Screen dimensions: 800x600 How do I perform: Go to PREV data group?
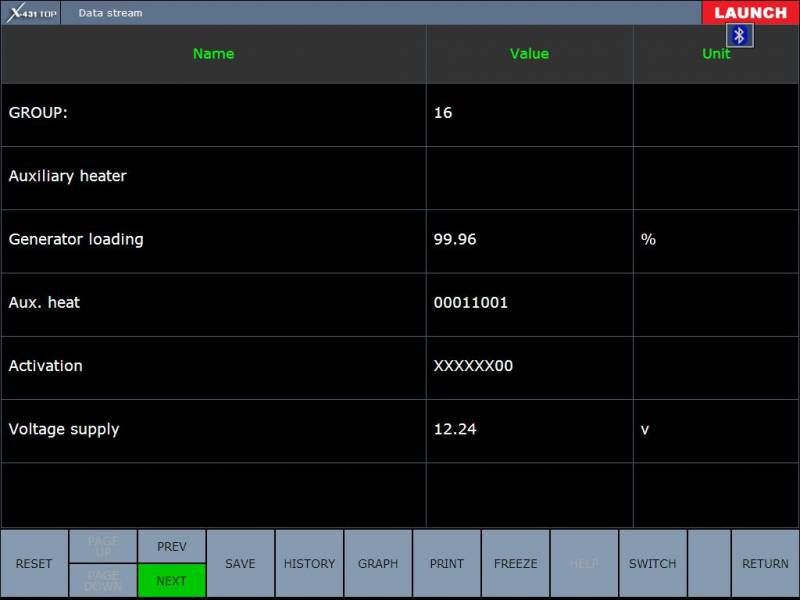(171, 546)
